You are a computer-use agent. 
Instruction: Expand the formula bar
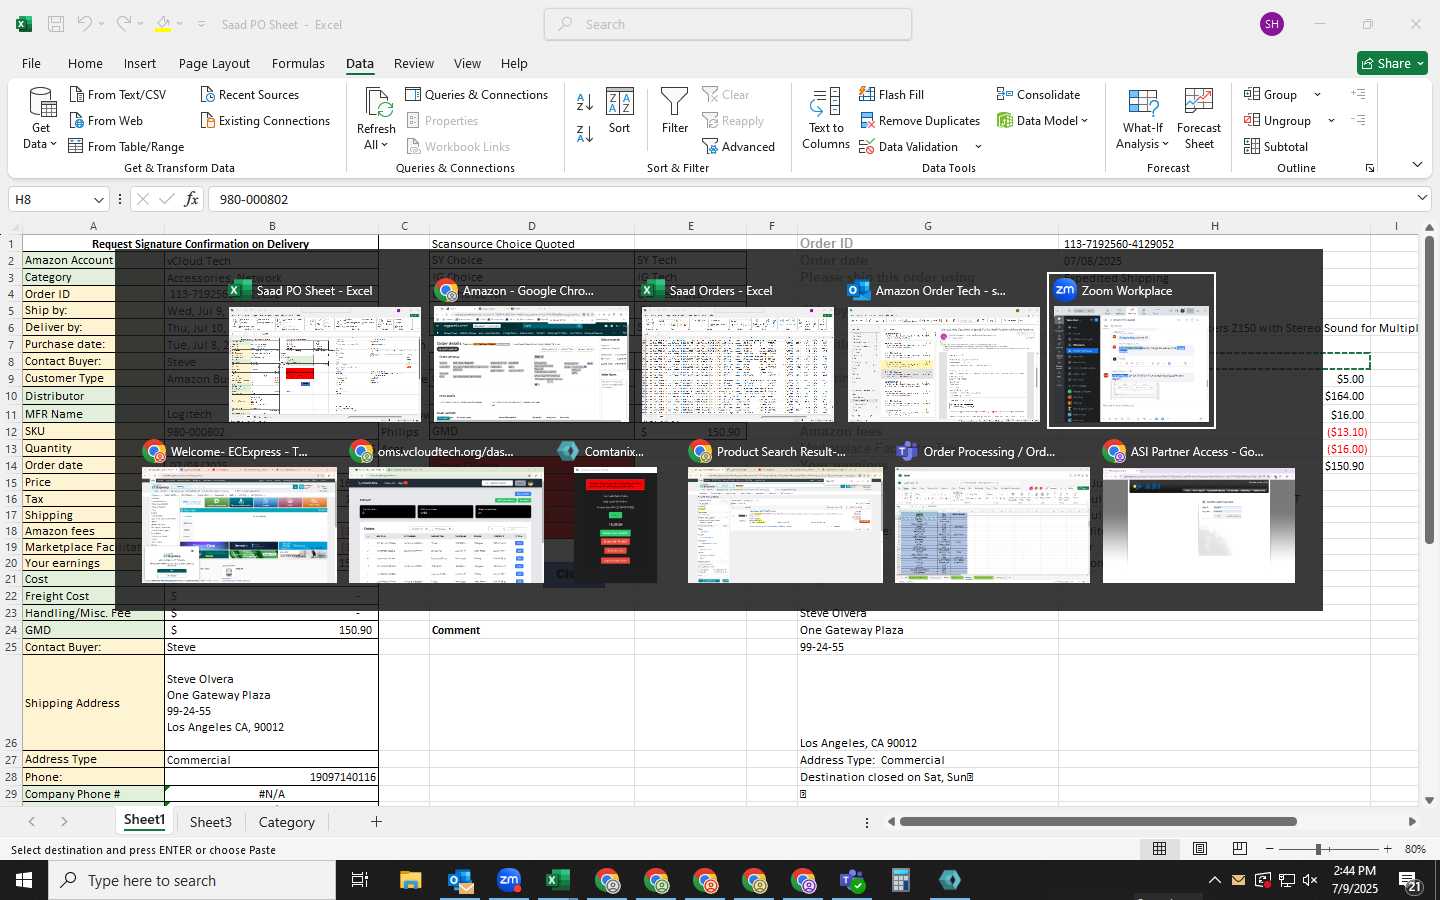1422,198
